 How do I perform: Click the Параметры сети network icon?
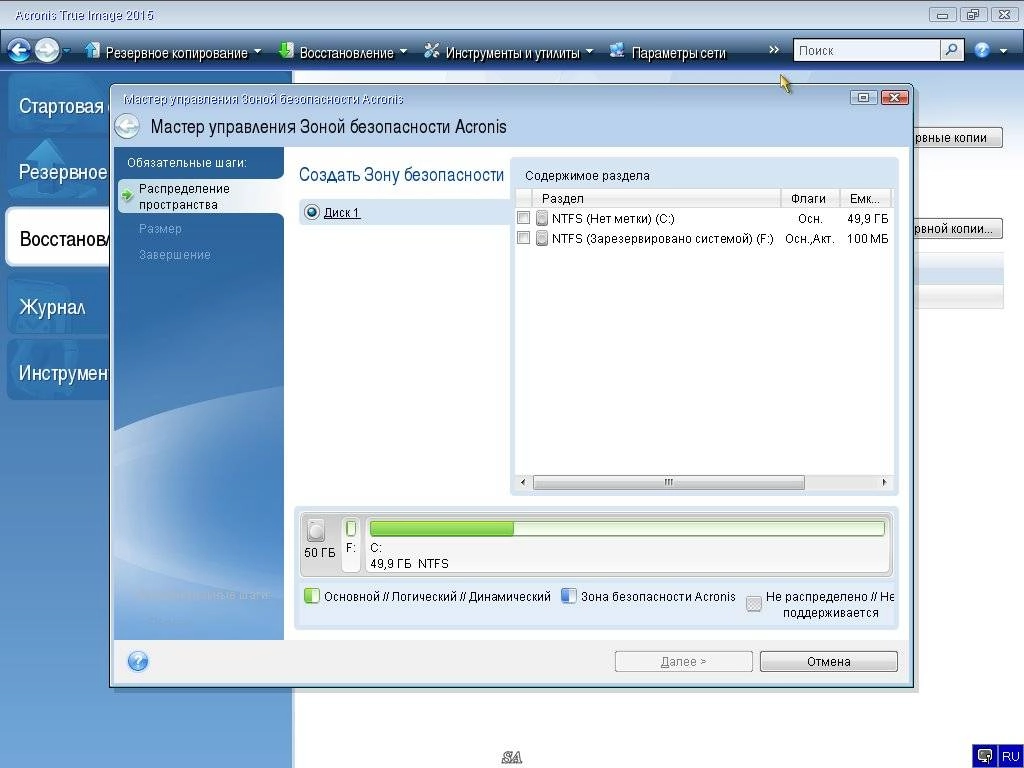617,50
